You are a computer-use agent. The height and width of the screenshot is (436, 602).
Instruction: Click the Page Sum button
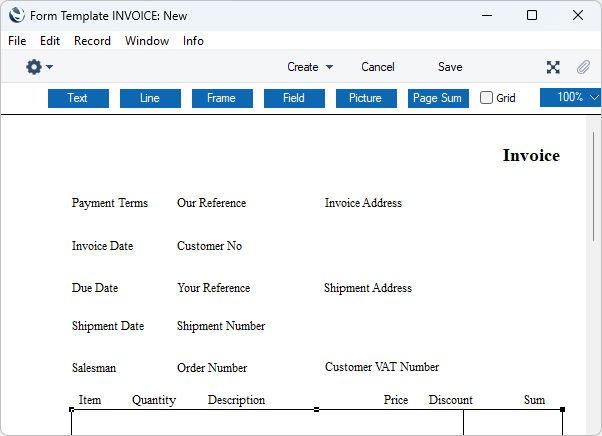point(438,98)
